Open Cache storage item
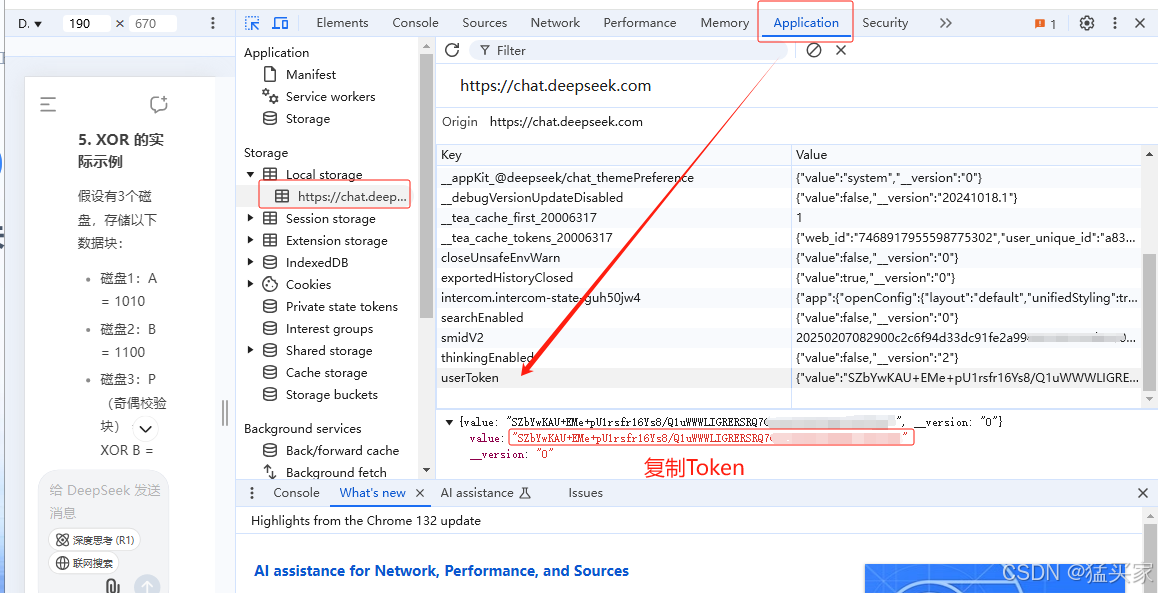This screenshot has width=1158, height=593. pyautogui.click(x=326, y=373)
